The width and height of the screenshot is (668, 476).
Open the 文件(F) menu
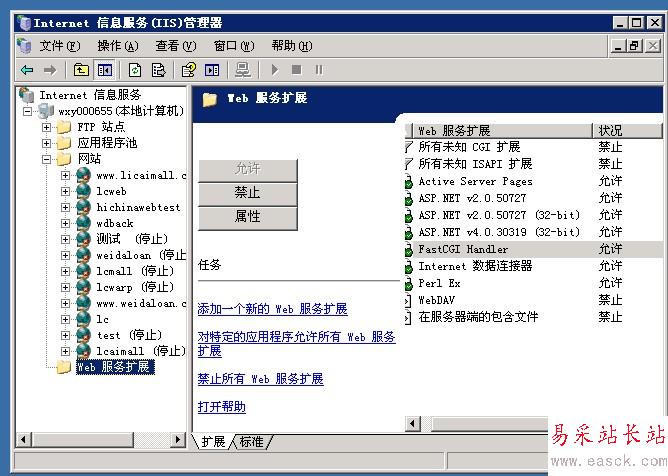point(60,46)
